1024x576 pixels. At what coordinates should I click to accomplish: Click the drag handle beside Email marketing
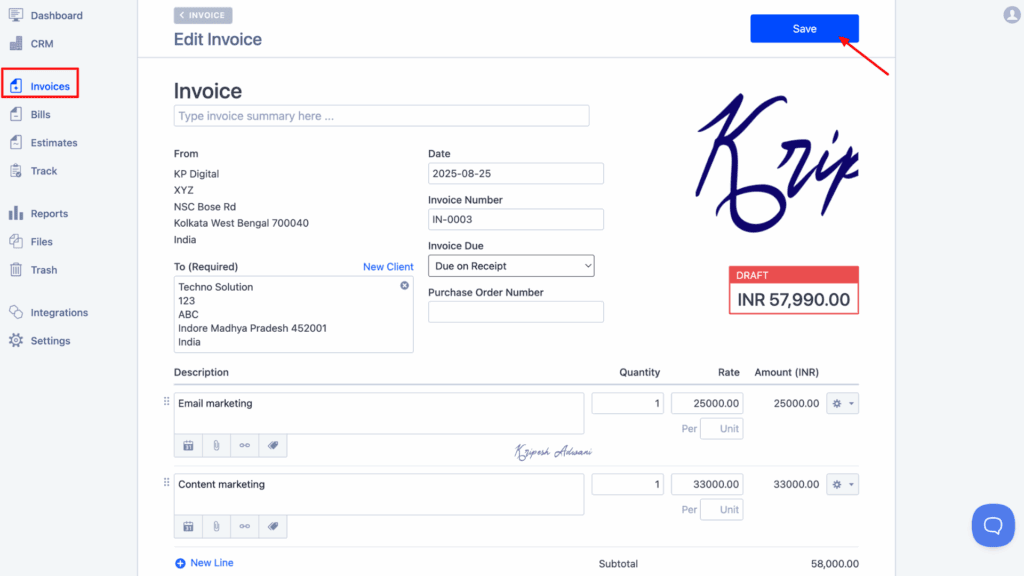pyautogui.click(x=167, y=403)
